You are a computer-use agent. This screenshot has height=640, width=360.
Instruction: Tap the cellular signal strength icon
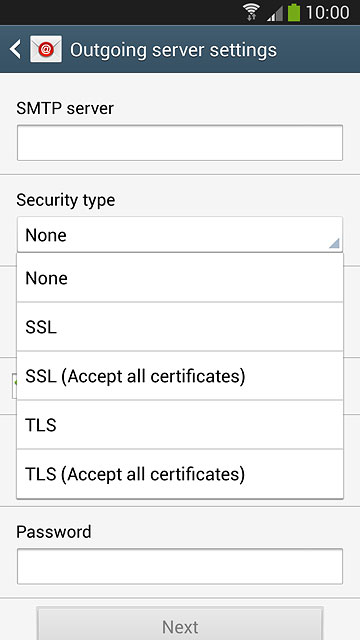[275, 13]
